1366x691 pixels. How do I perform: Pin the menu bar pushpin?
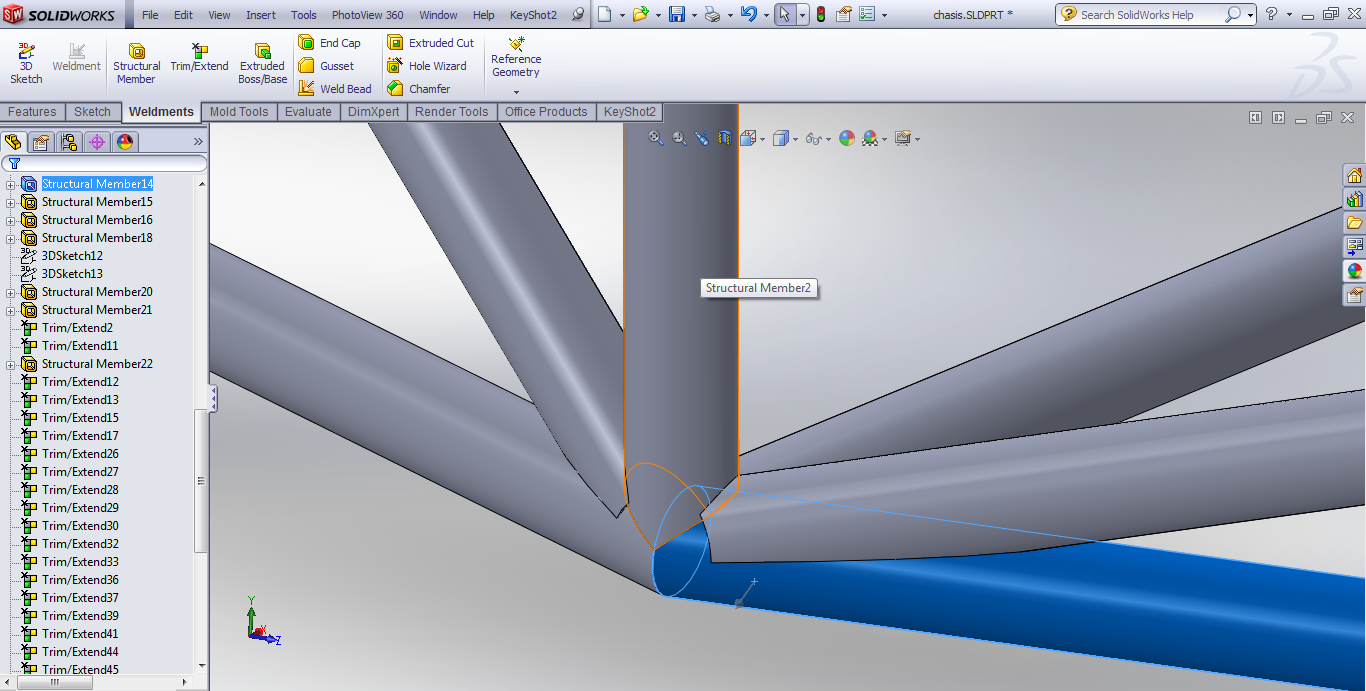578,15
